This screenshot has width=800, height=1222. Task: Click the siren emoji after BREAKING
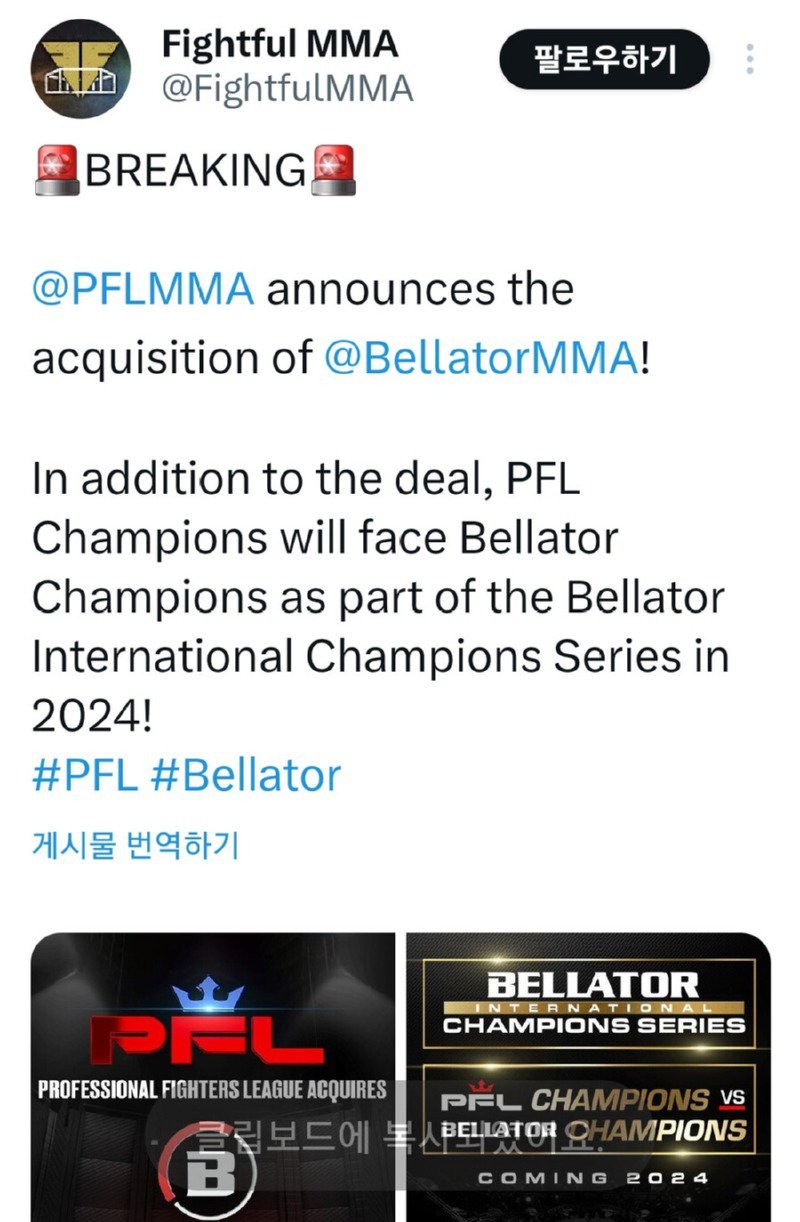(333, 170)
